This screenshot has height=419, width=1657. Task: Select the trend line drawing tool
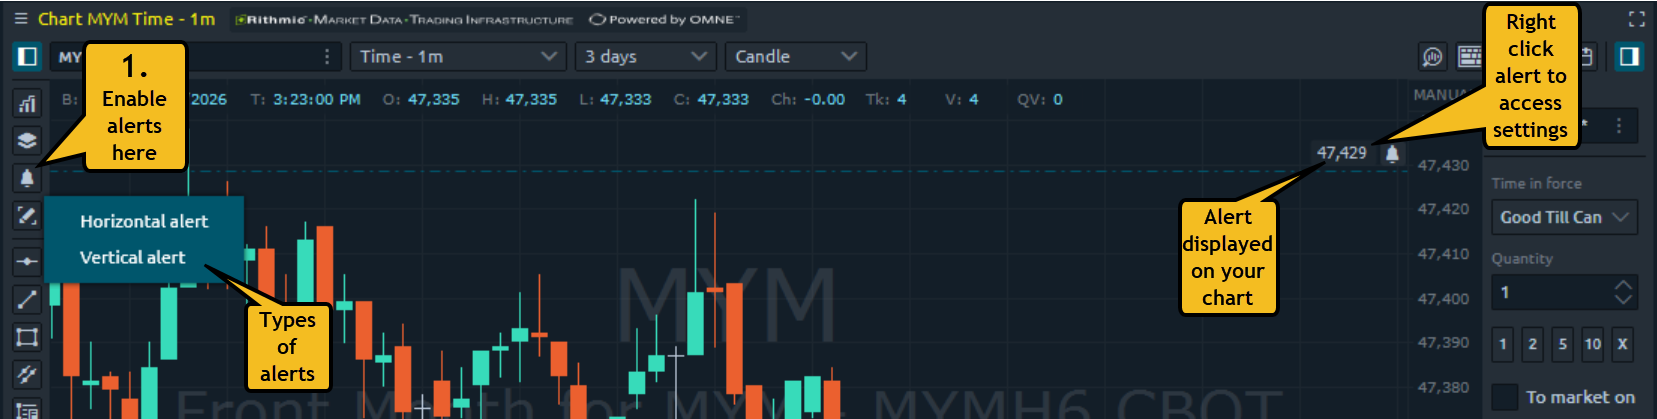pyautogui.click(x=27, y=299)
